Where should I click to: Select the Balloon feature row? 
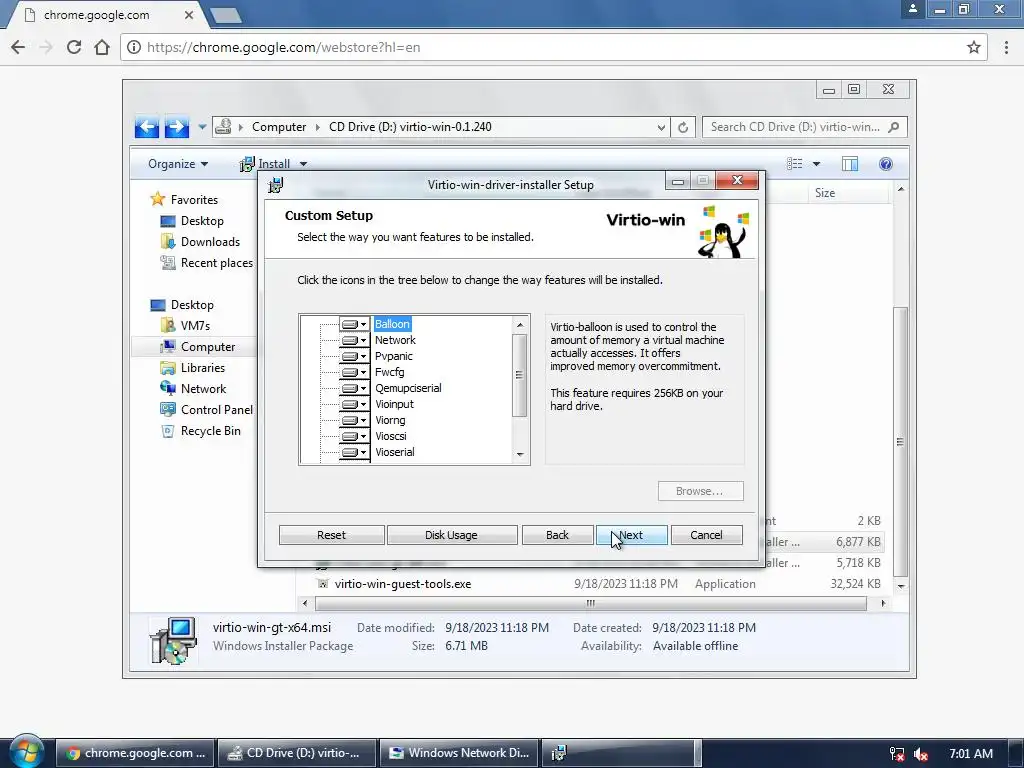(x=392, y=324)
